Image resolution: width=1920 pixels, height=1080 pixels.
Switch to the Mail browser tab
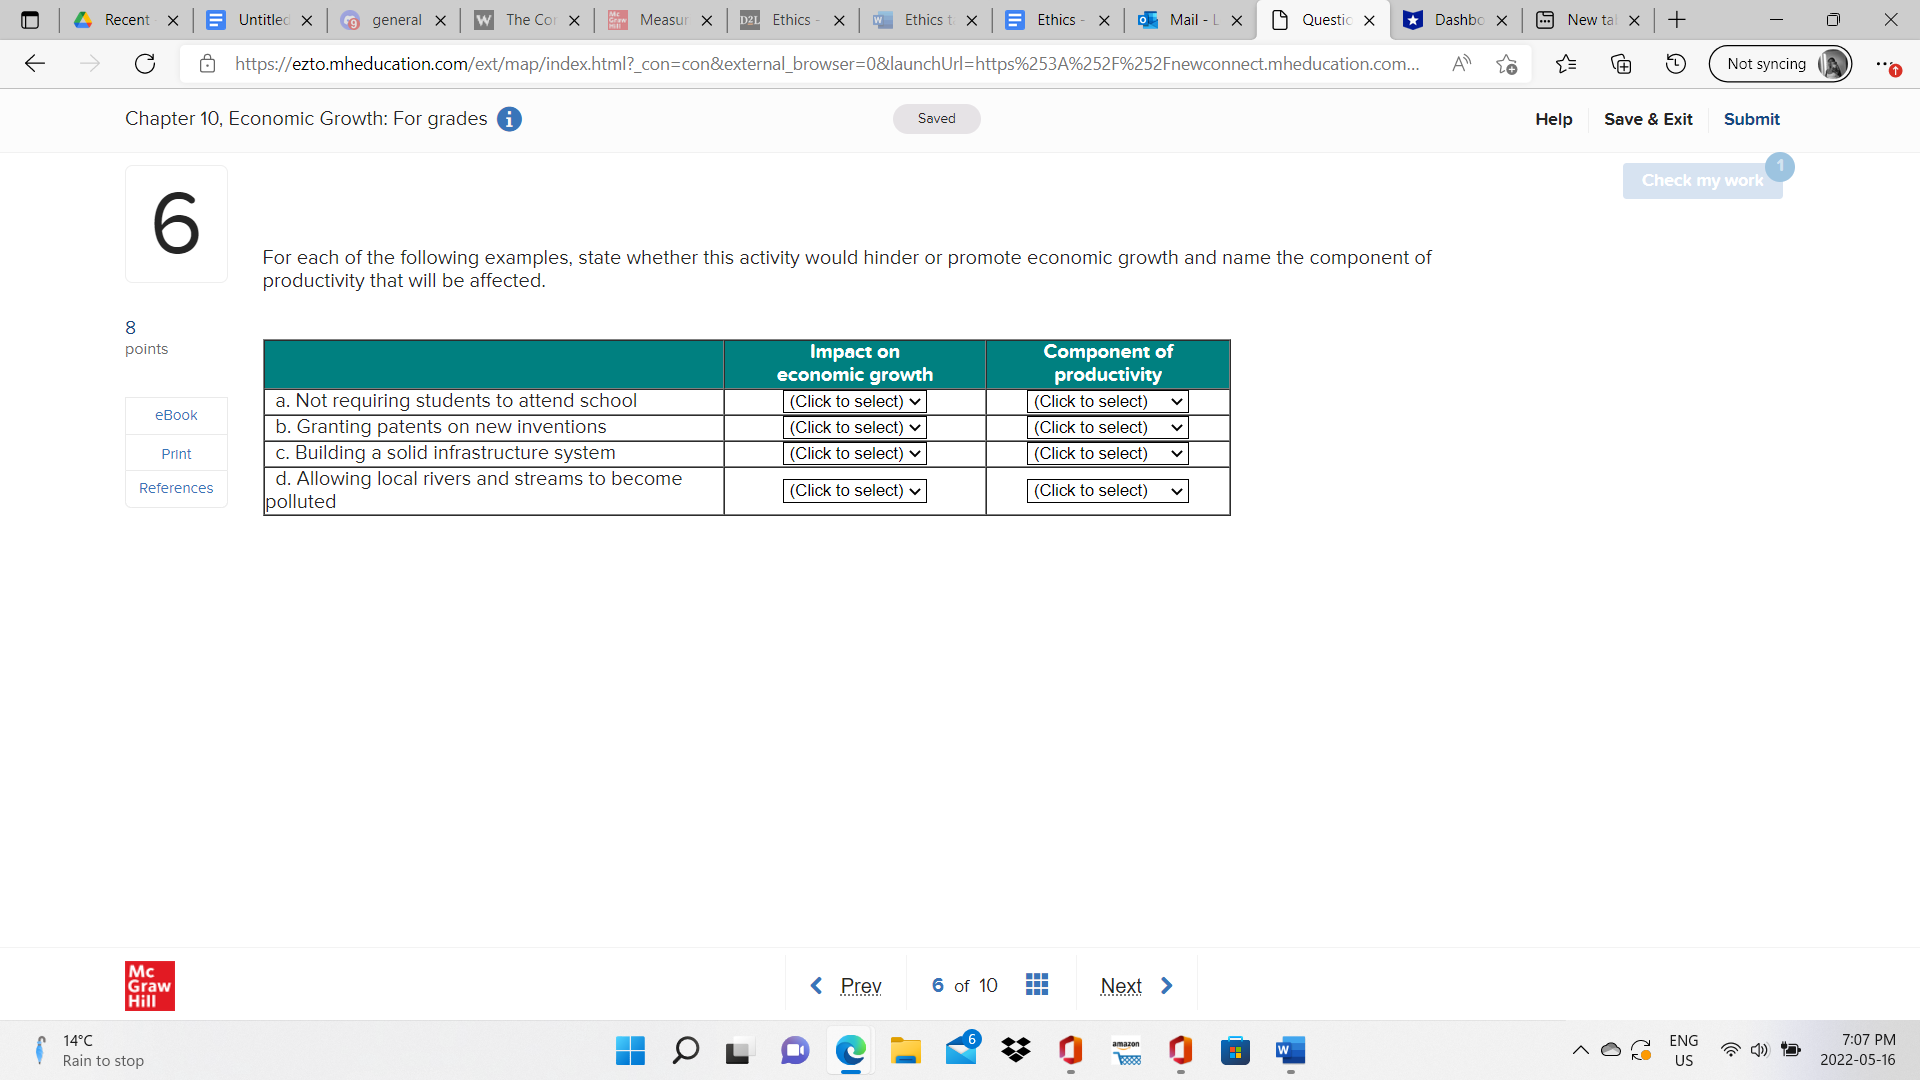coord(1183,20)
